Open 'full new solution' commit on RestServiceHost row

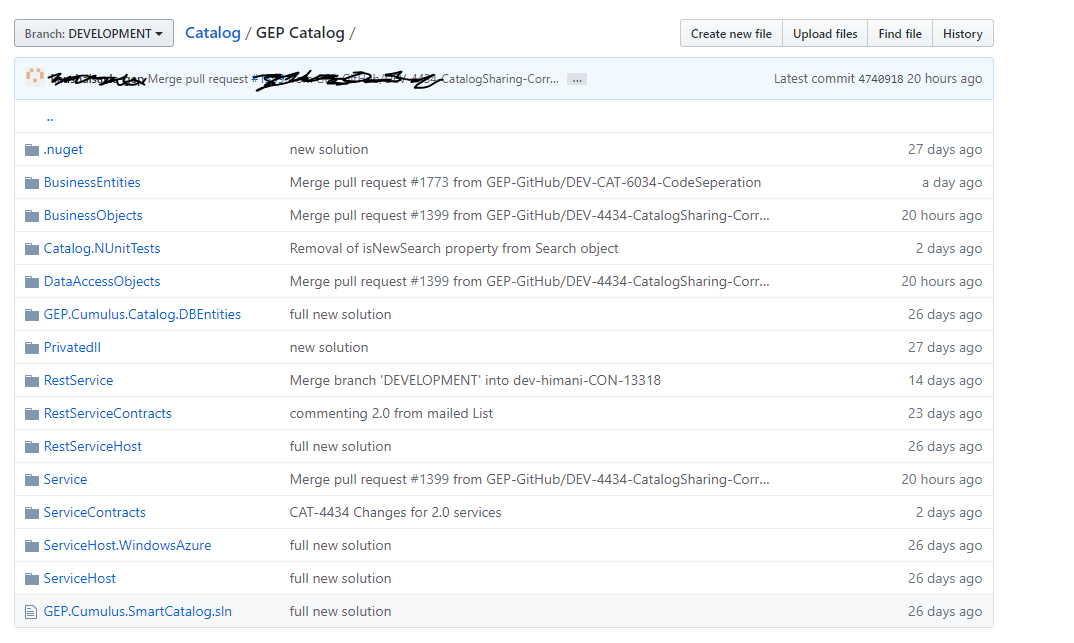pyautogui.click(x=340, y=446)
